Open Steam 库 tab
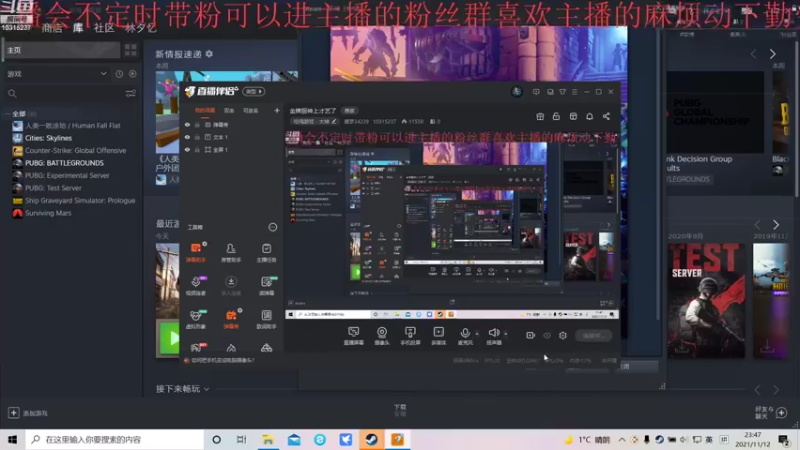The image size is (800, 450). pyautogui.click(x=78, y=28)
